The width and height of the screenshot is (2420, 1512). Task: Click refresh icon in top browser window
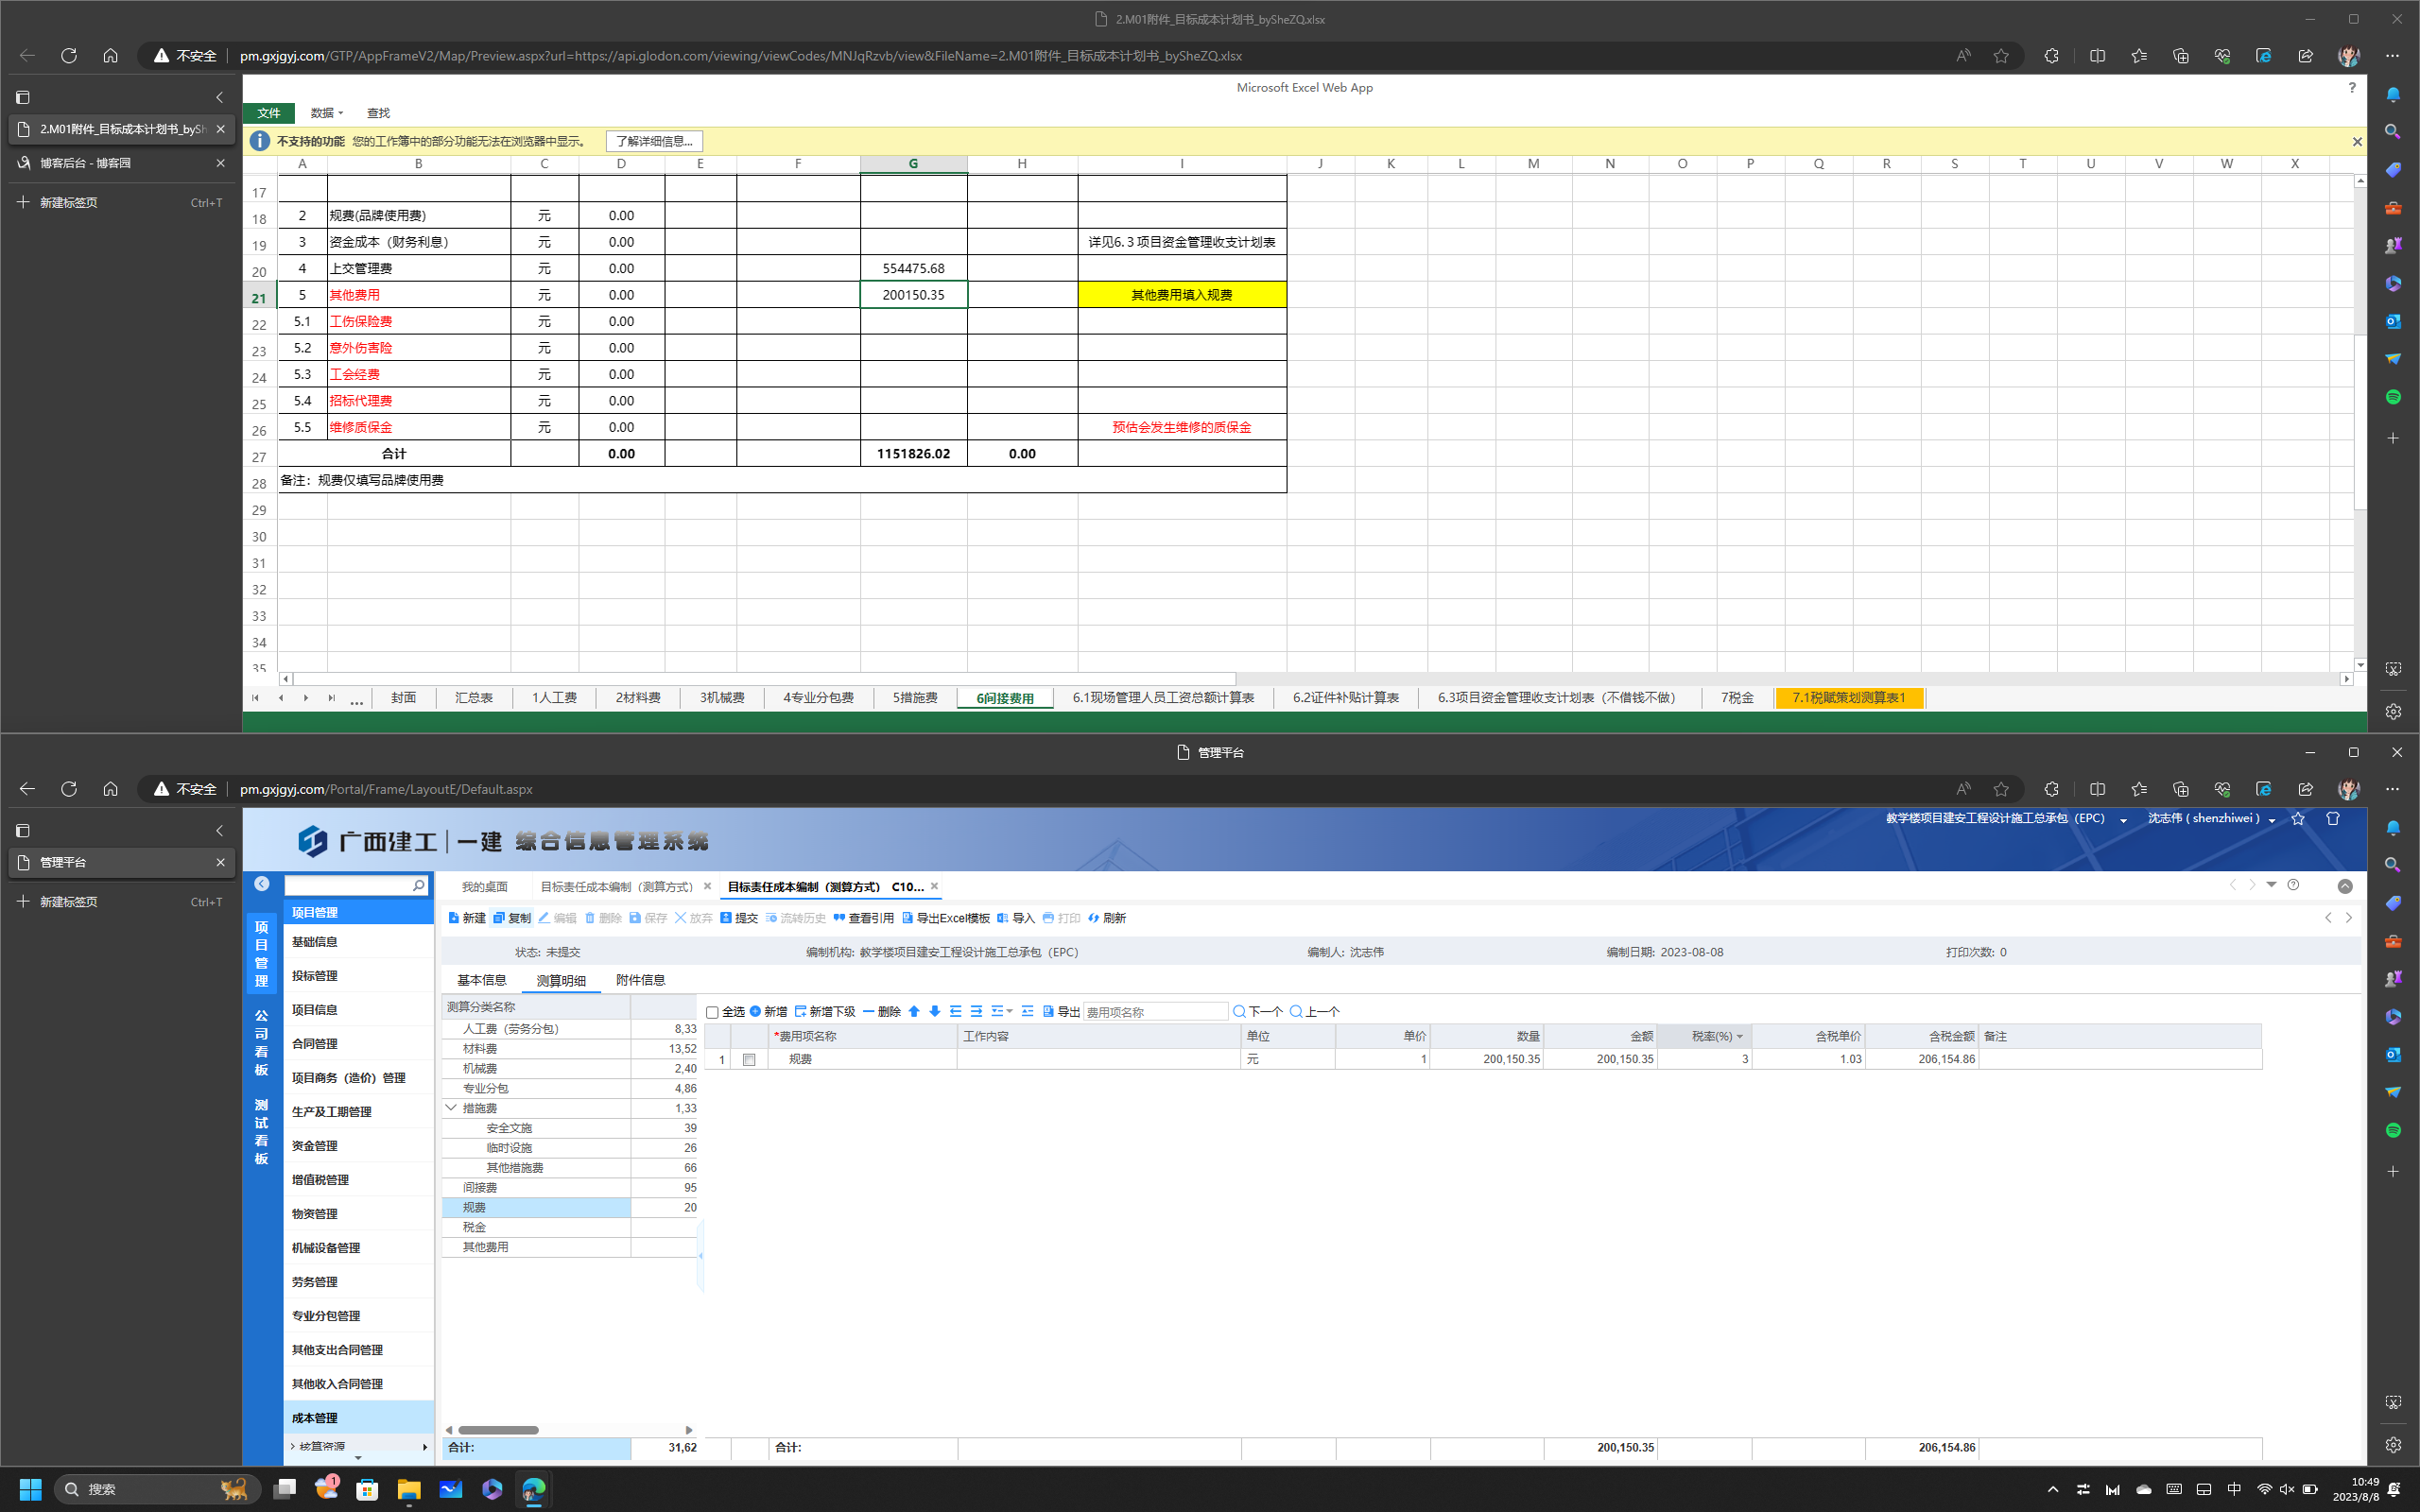click(69, 56)
